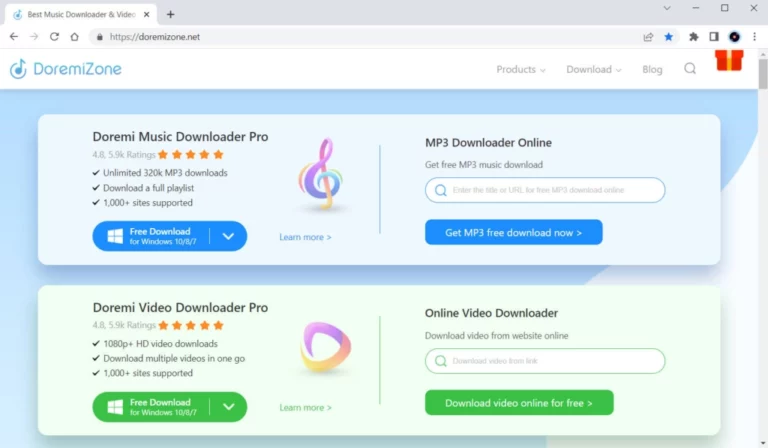The height and width of the screenshot is (448, 768).
Task: Click the page vertical scrollbar thumb
Action: click(x=763, y=73)
